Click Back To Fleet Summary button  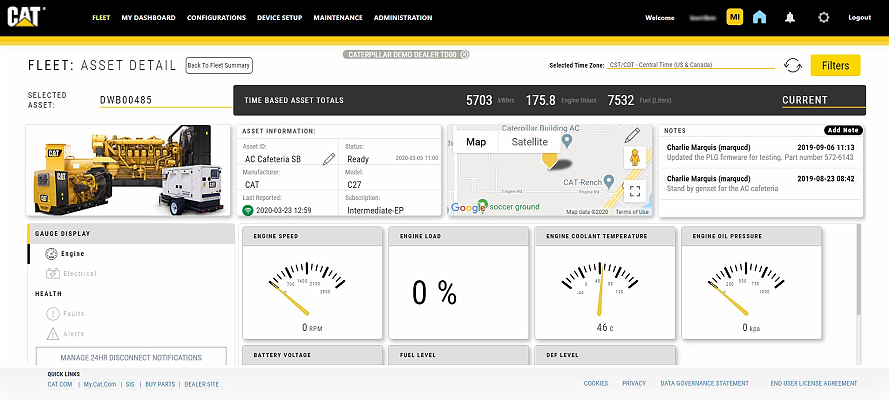tap(219, 66)
